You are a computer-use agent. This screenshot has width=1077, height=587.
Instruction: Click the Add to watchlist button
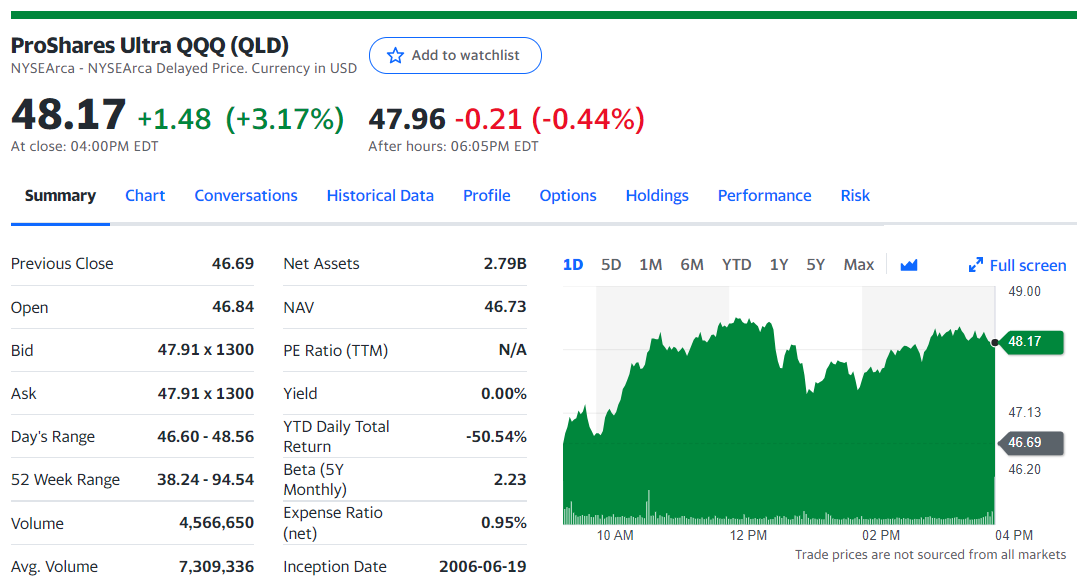[455, 56]
